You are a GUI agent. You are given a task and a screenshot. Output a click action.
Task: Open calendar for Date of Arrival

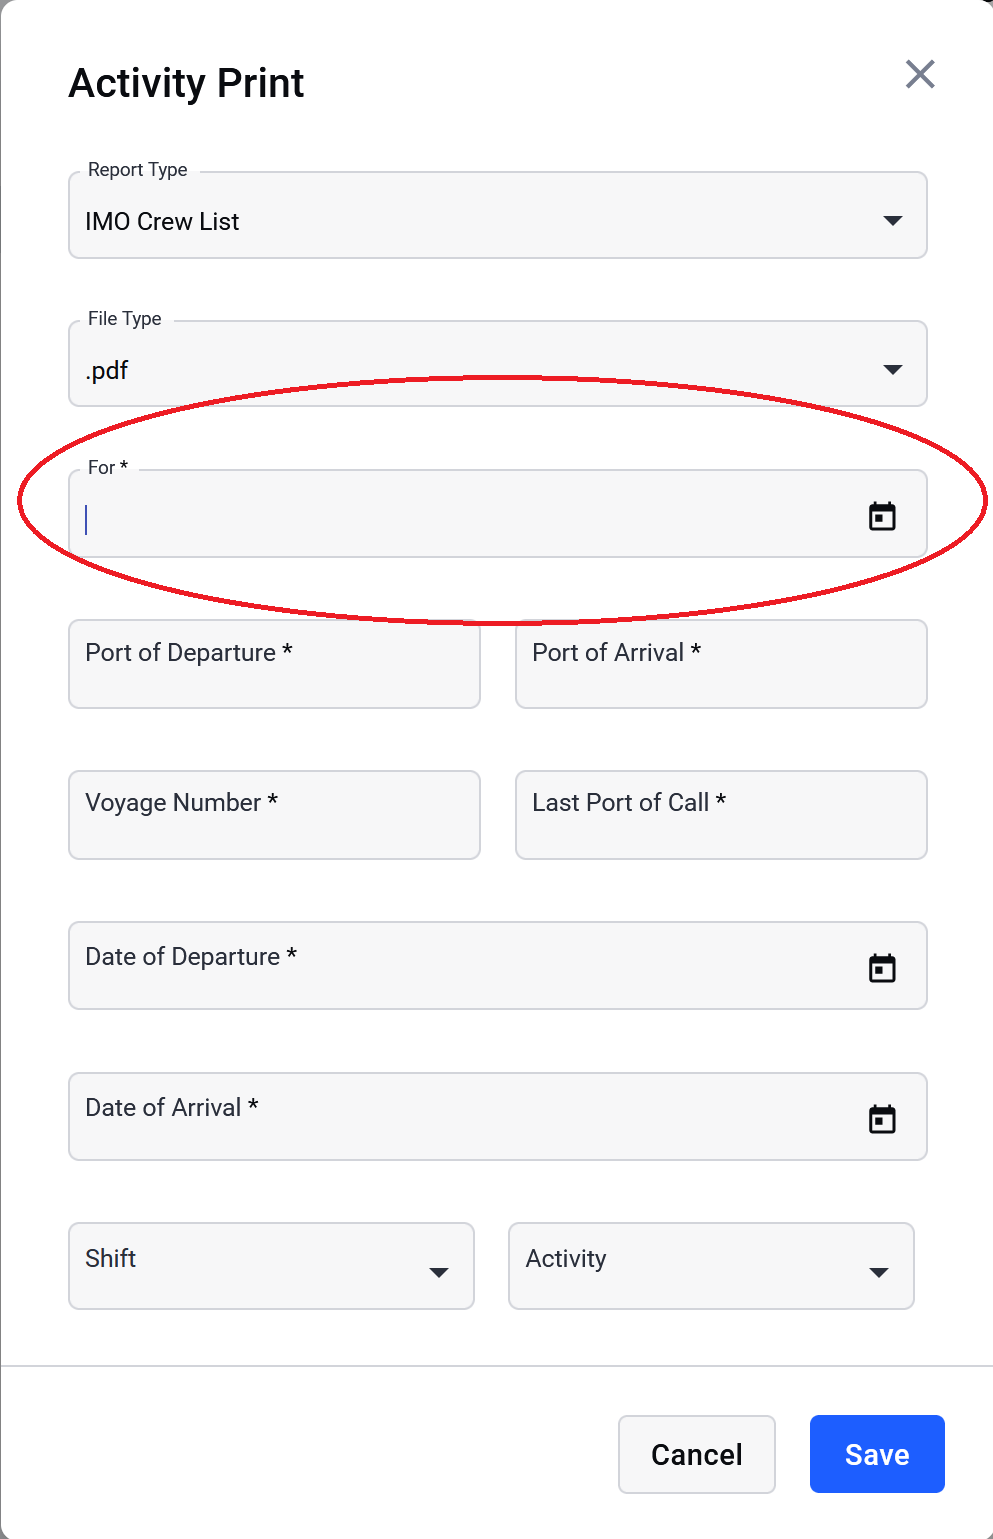pyautogui.click(x=882, y=1119)
